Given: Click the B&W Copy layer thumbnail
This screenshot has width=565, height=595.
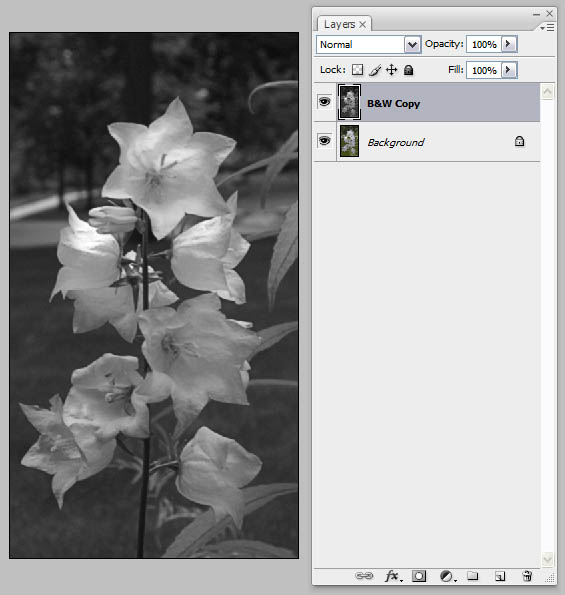Looking at the screenshot, I should coord(349,102).
